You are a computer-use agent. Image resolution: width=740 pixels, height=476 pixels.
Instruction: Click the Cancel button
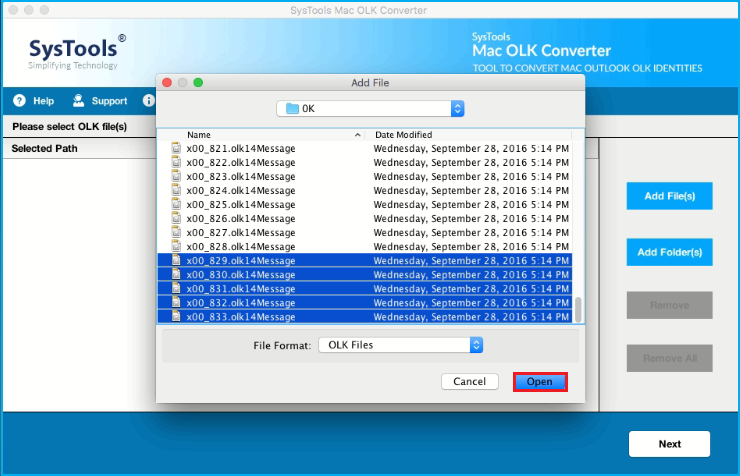(x=470, y=381)
